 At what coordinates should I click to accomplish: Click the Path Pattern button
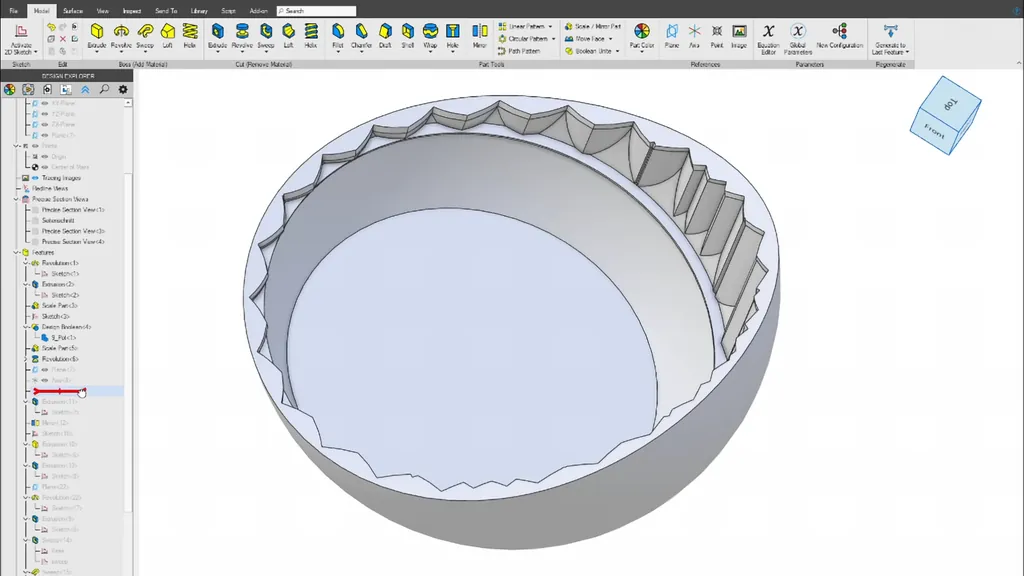[x=519, y=51]
